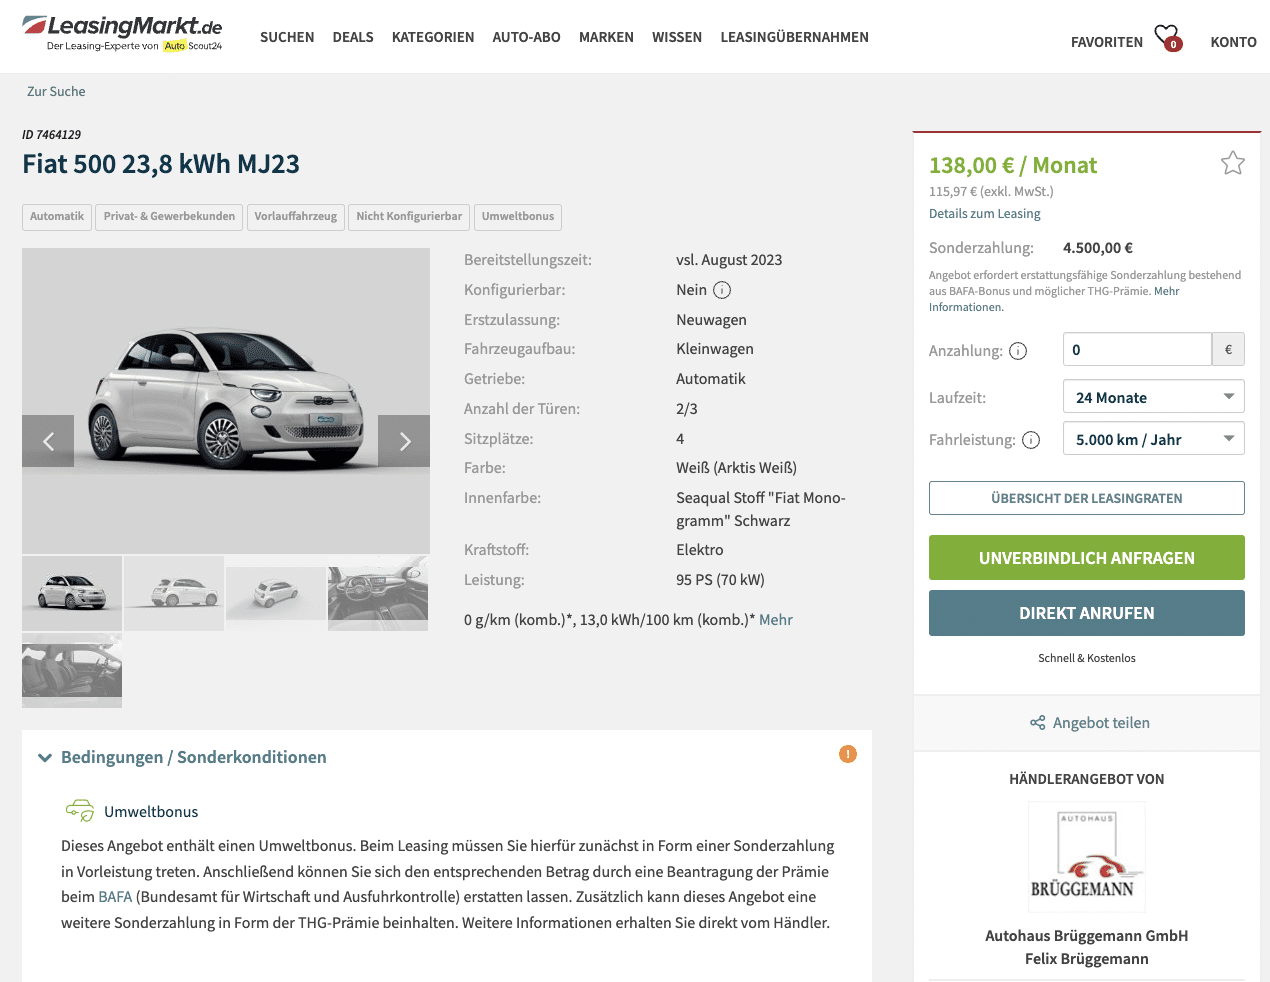The width and height of the screenshot is (1270, 982).
Task: Click the ID 7464129 text
Action: pos(52,135)
